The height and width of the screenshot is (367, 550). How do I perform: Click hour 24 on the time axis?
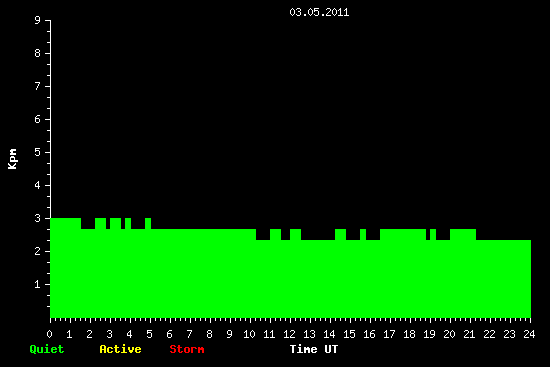[529, 334]
